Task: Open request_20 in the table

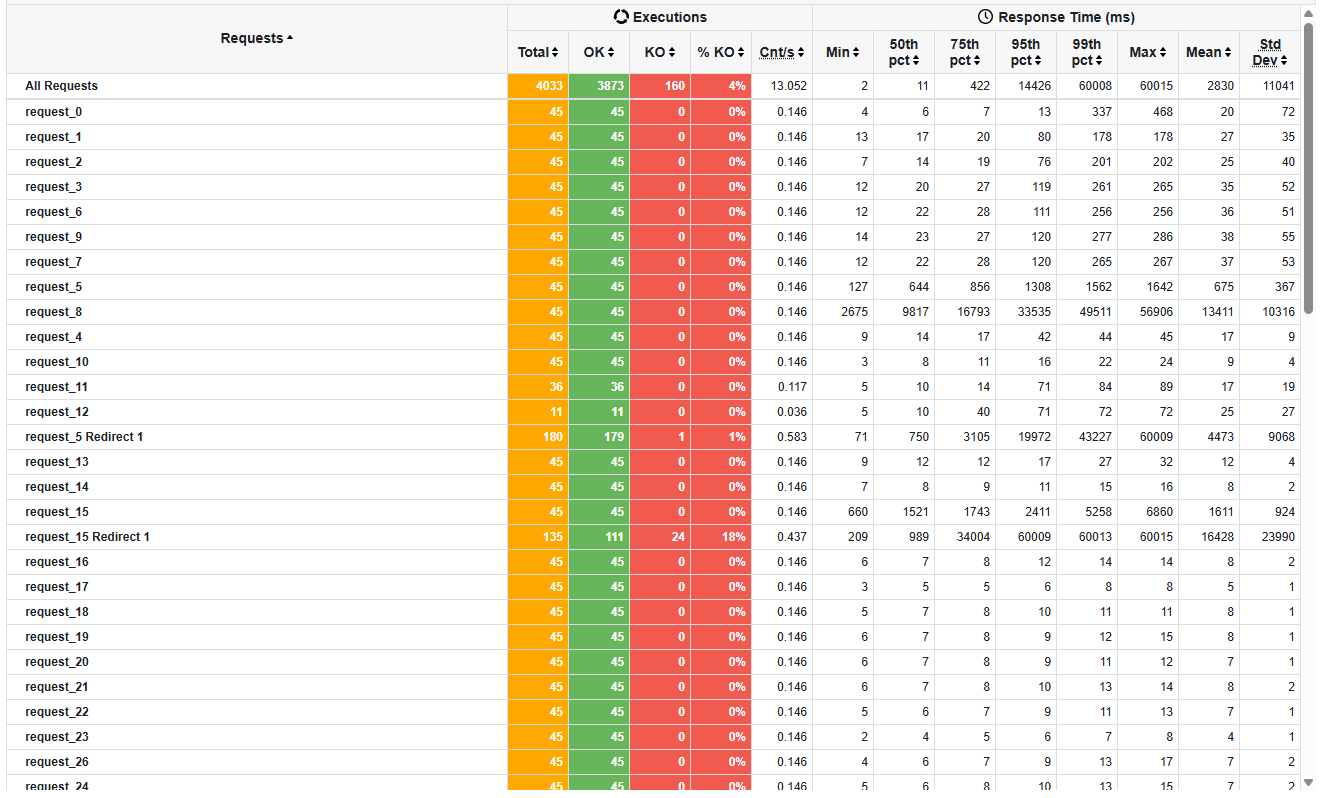Action: tap(57, 662)
